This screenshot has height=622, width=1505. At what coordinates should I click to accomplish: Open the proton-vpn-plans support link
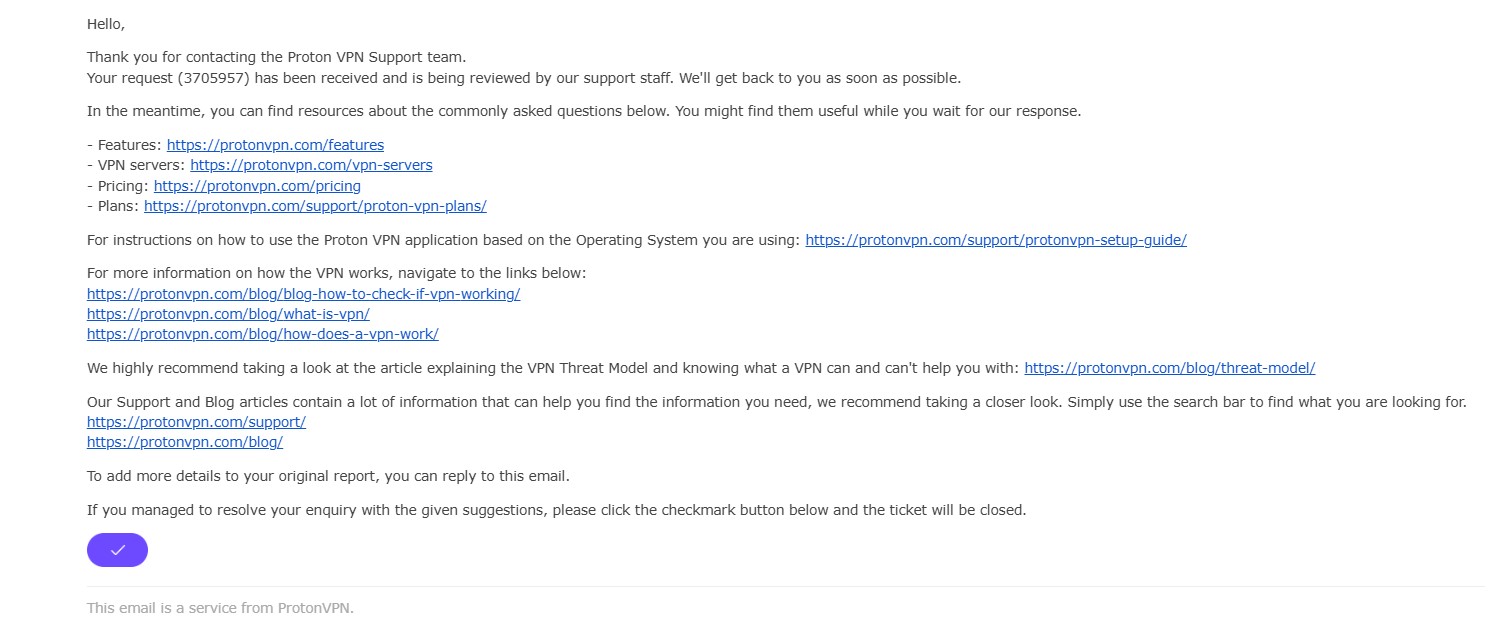click(315, 206)
